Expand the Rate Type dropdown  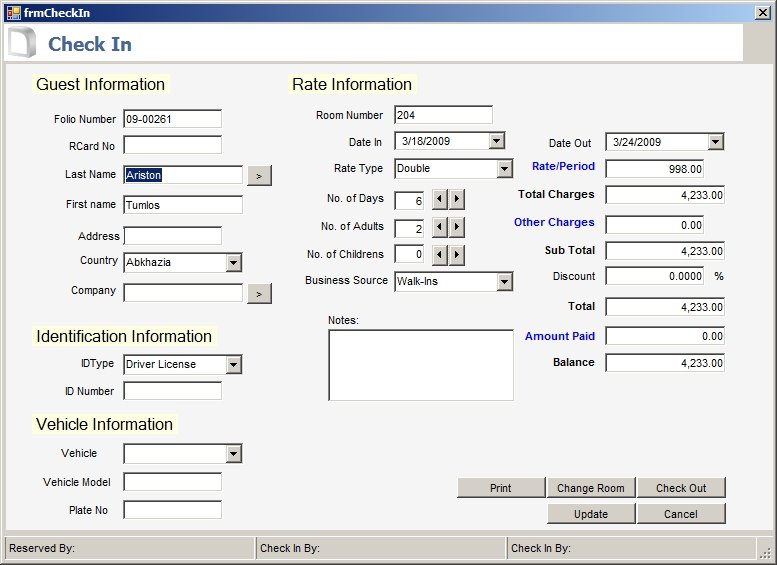504,169
